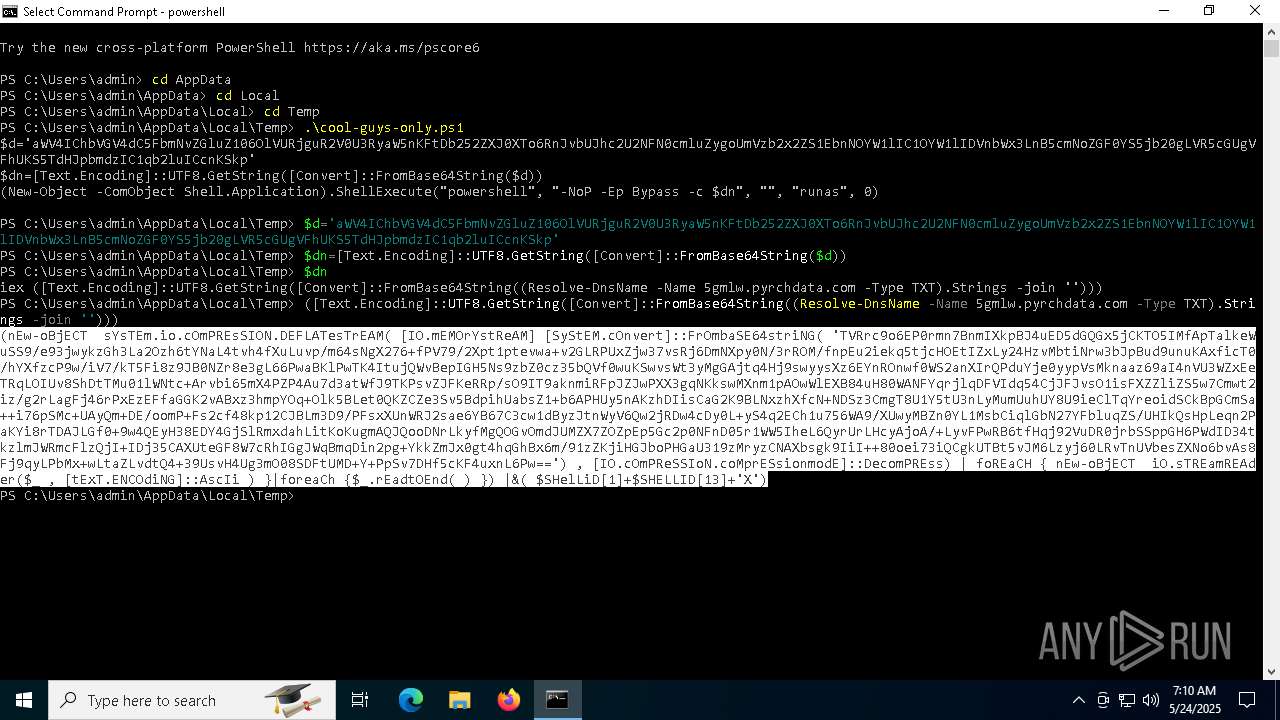
Task: Click the tray icon left of network icon
Action: click(1103, 700)
